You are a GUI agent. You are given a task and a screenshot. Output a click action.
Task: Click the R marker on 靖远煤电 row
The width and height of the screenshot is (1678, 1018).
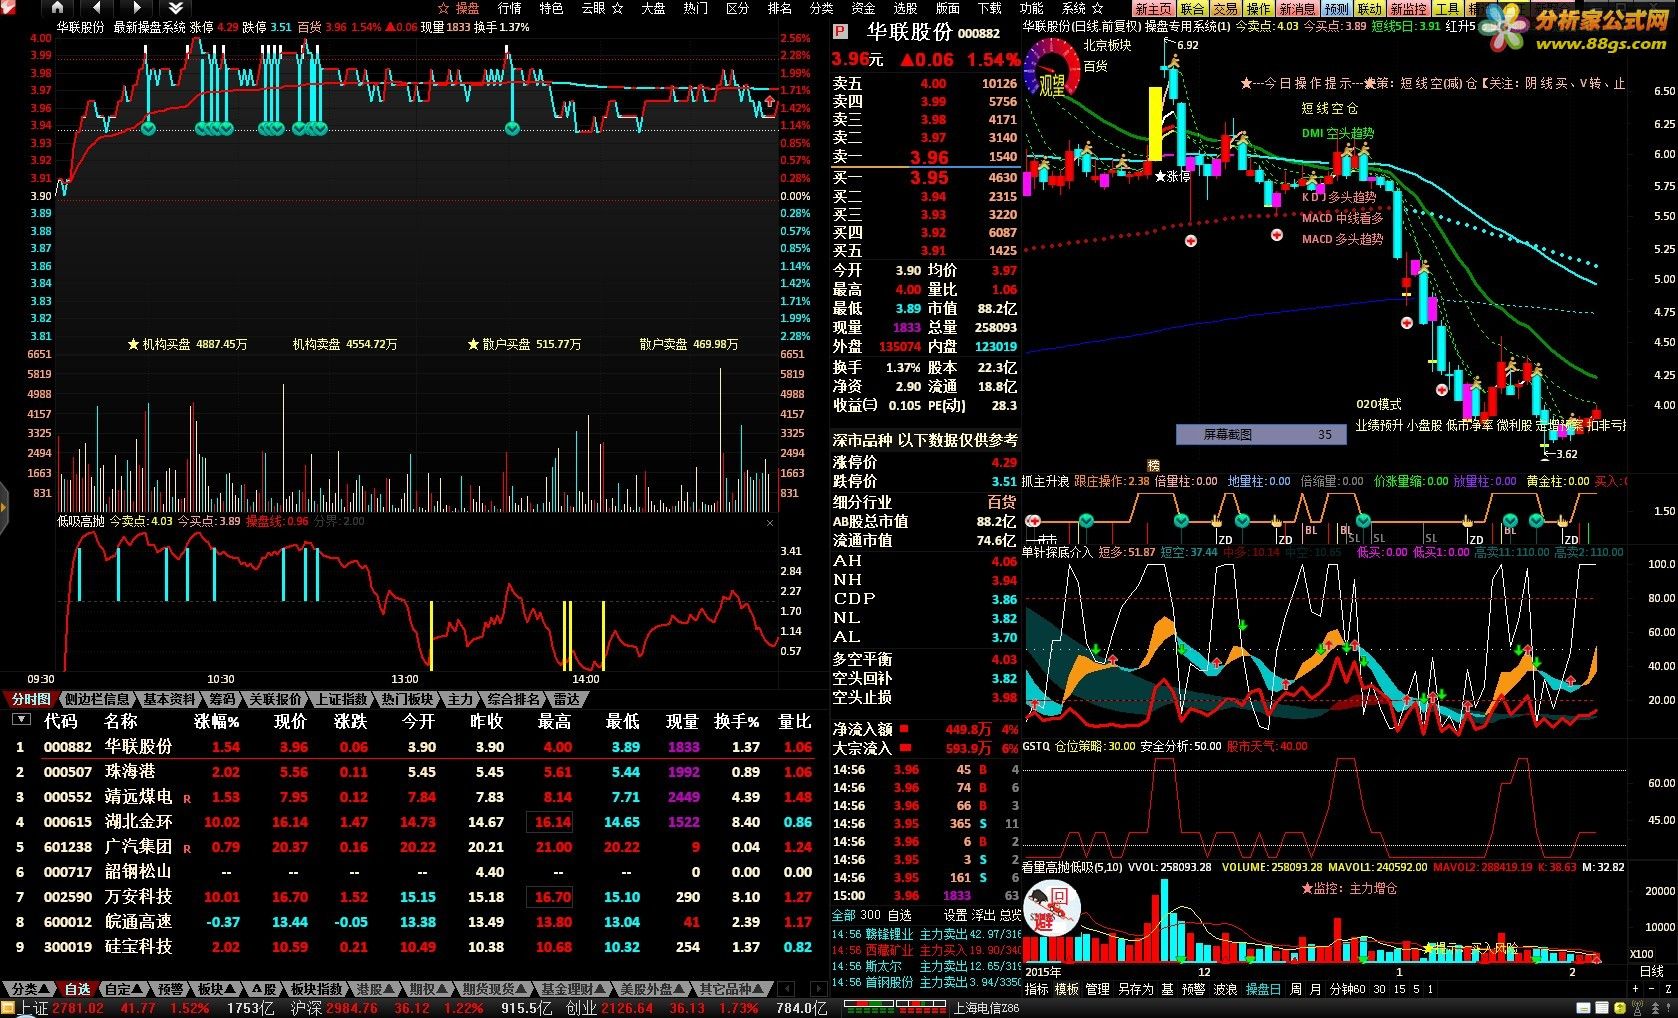point(187,799)
